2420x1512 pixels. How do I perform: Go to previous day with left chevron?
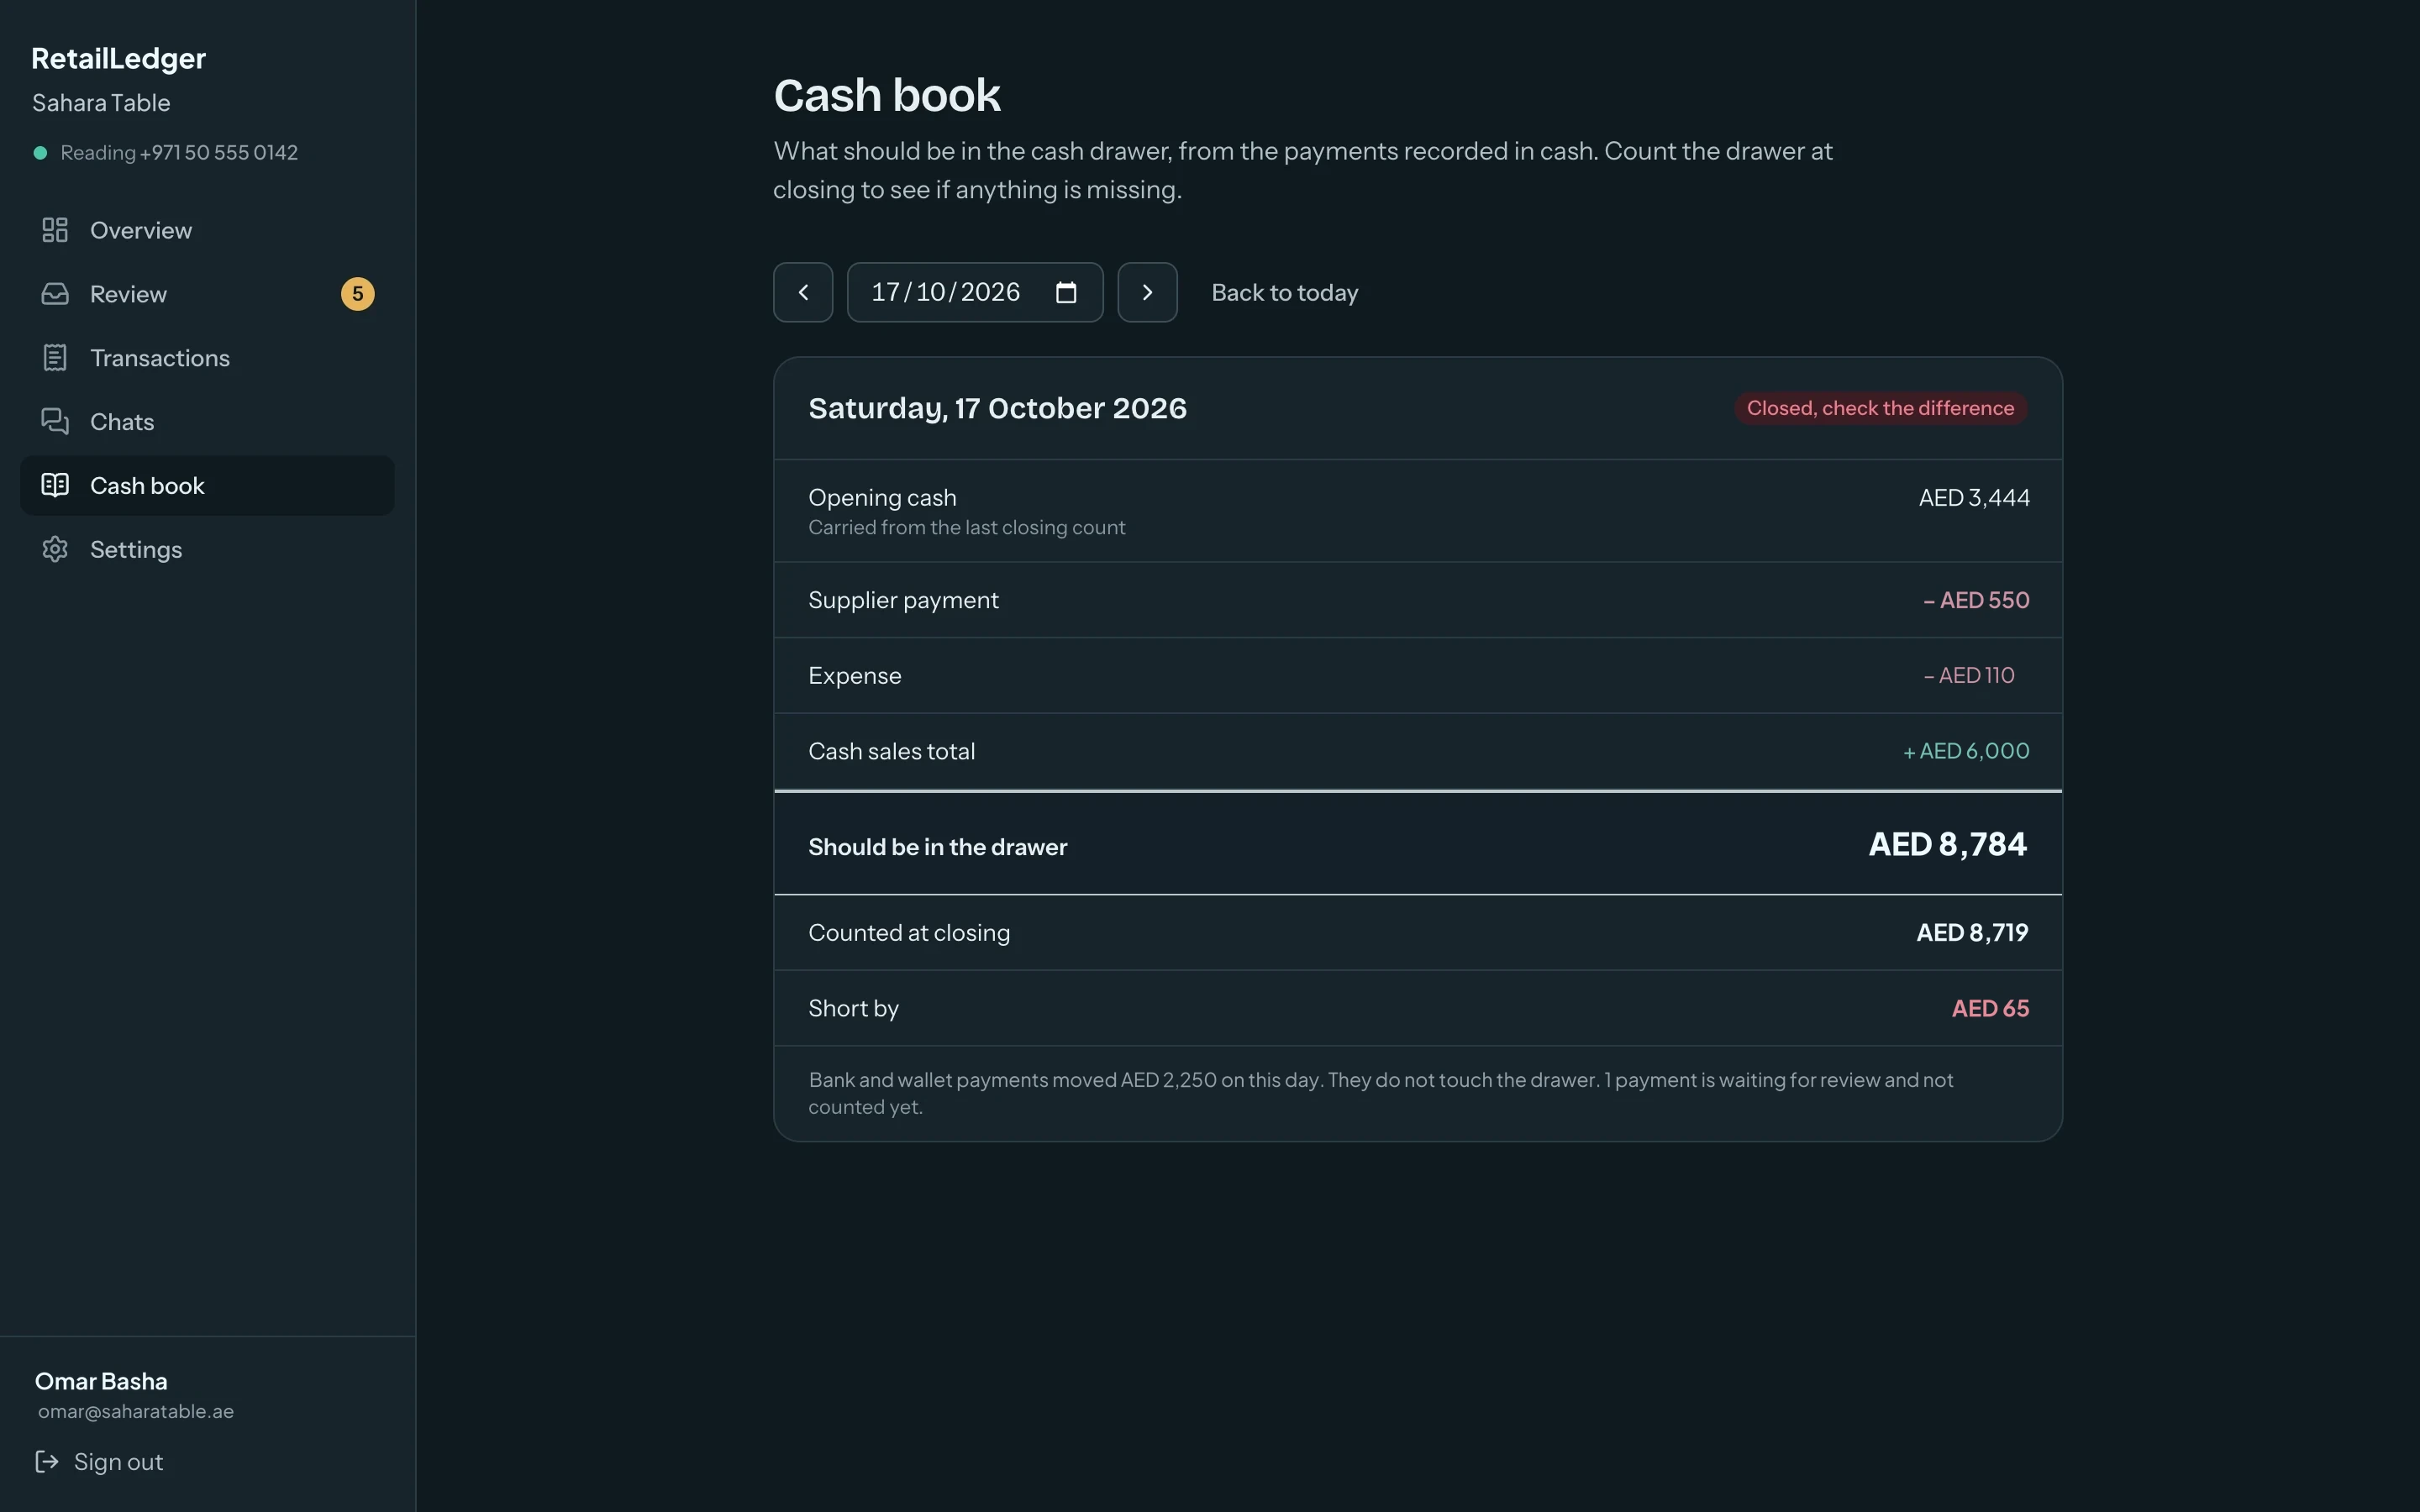click(x=803, y=292)
